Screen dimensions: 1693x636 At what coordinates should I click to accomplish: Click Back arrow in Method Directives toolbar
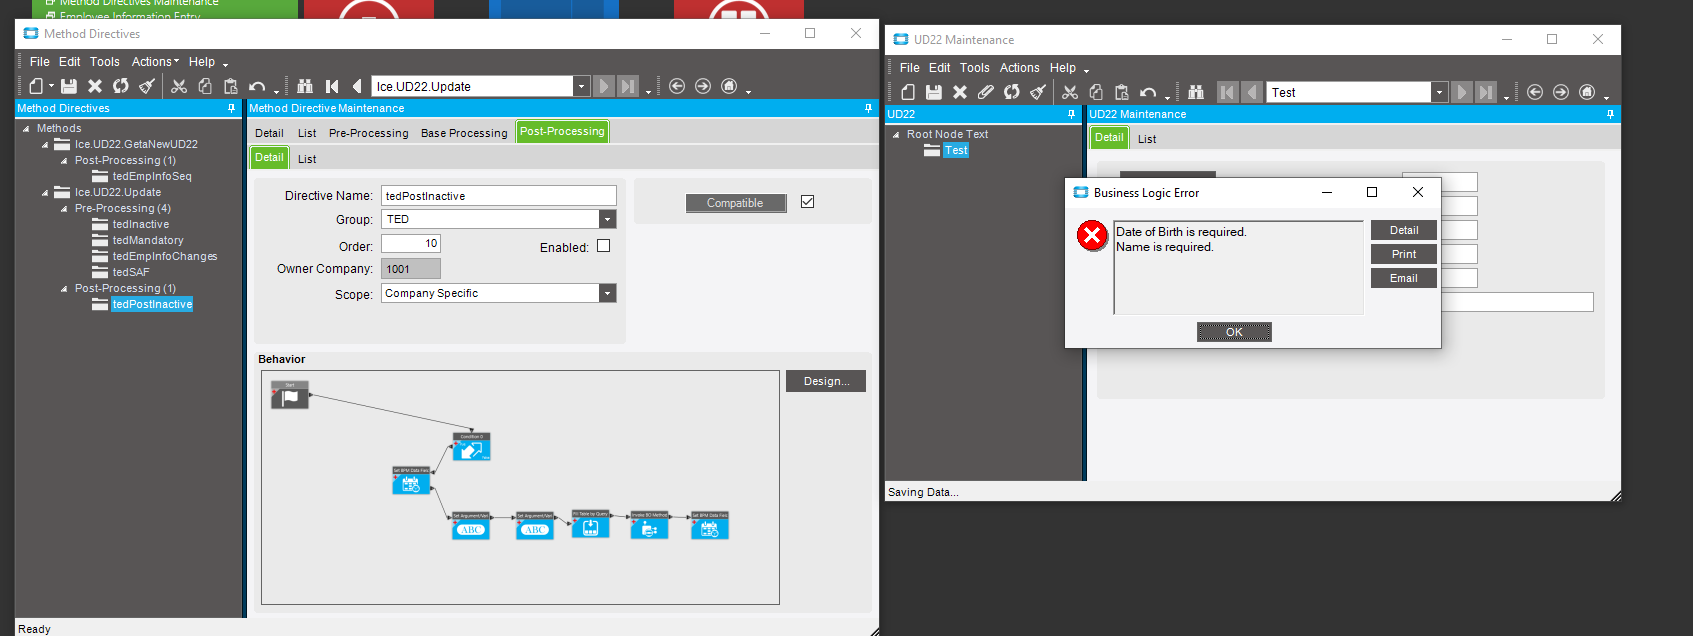677,86
